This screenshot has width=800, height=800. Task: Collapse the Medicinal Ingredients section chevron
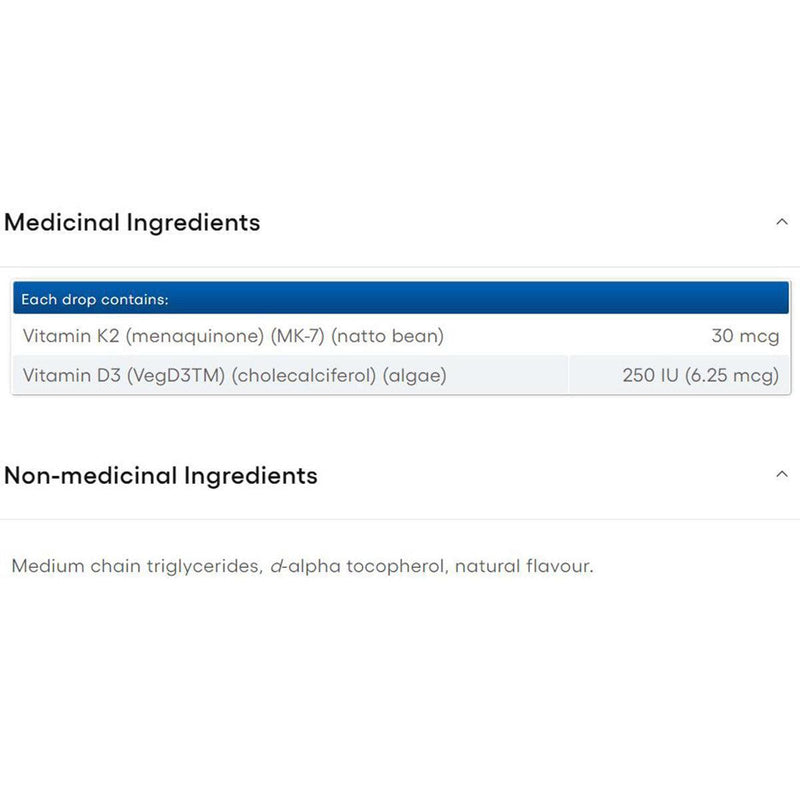point(782,222)
